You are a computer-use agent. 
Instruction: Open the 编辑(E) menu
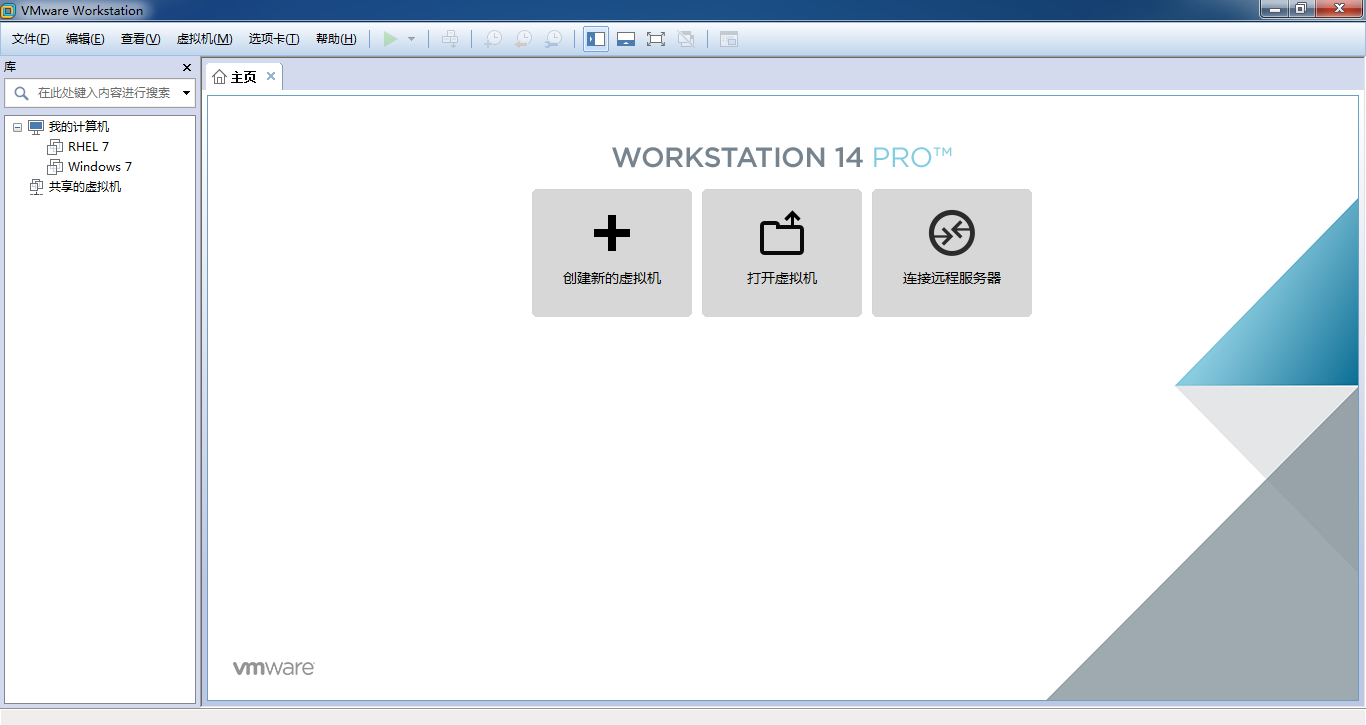pyautogui.click(x=85, y=39)
